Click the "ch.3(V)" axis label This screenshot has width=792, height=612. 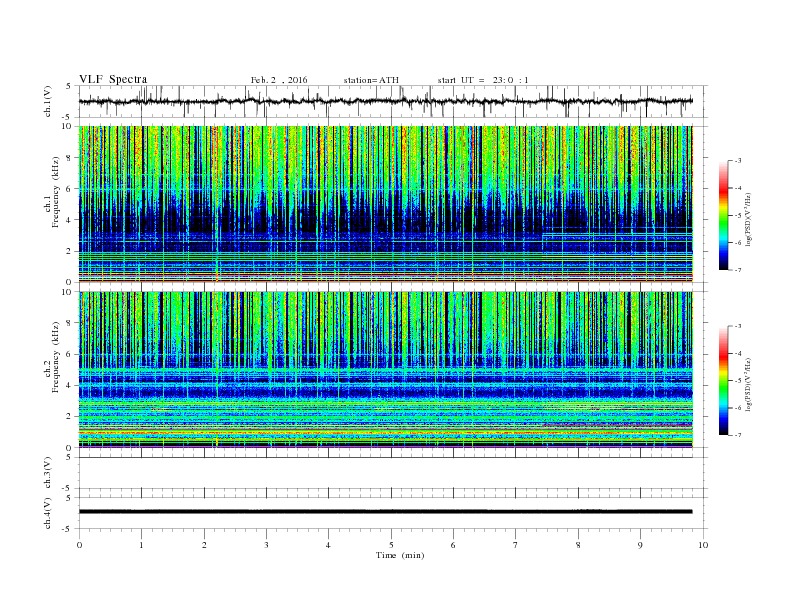pyautogui.click(x=48, y=473)
